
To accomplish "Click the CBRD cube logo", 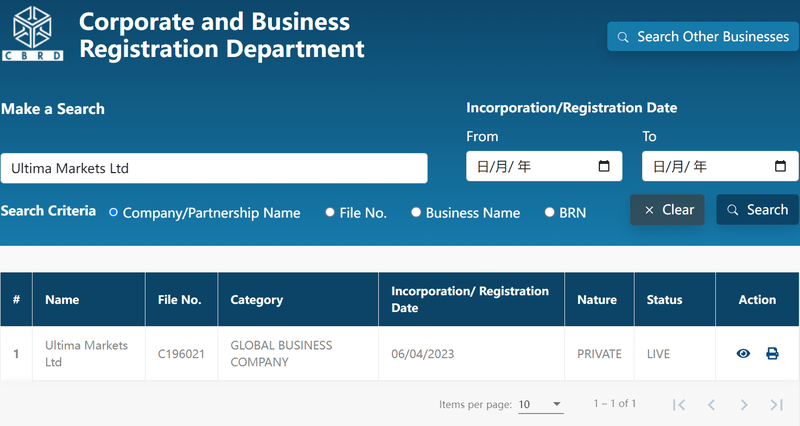I will click(x=33, y=33).
